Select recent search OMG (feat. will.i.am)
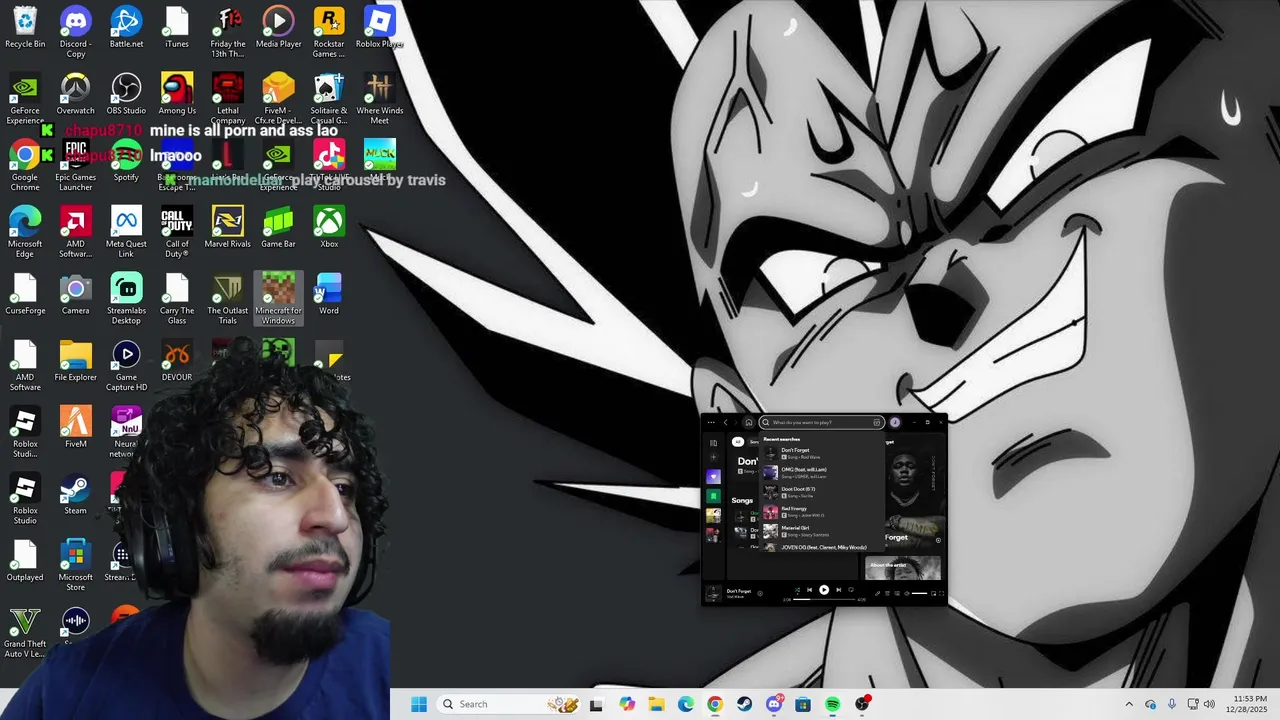The height and width of the screenshot is (720, 1280). (823, 473)
